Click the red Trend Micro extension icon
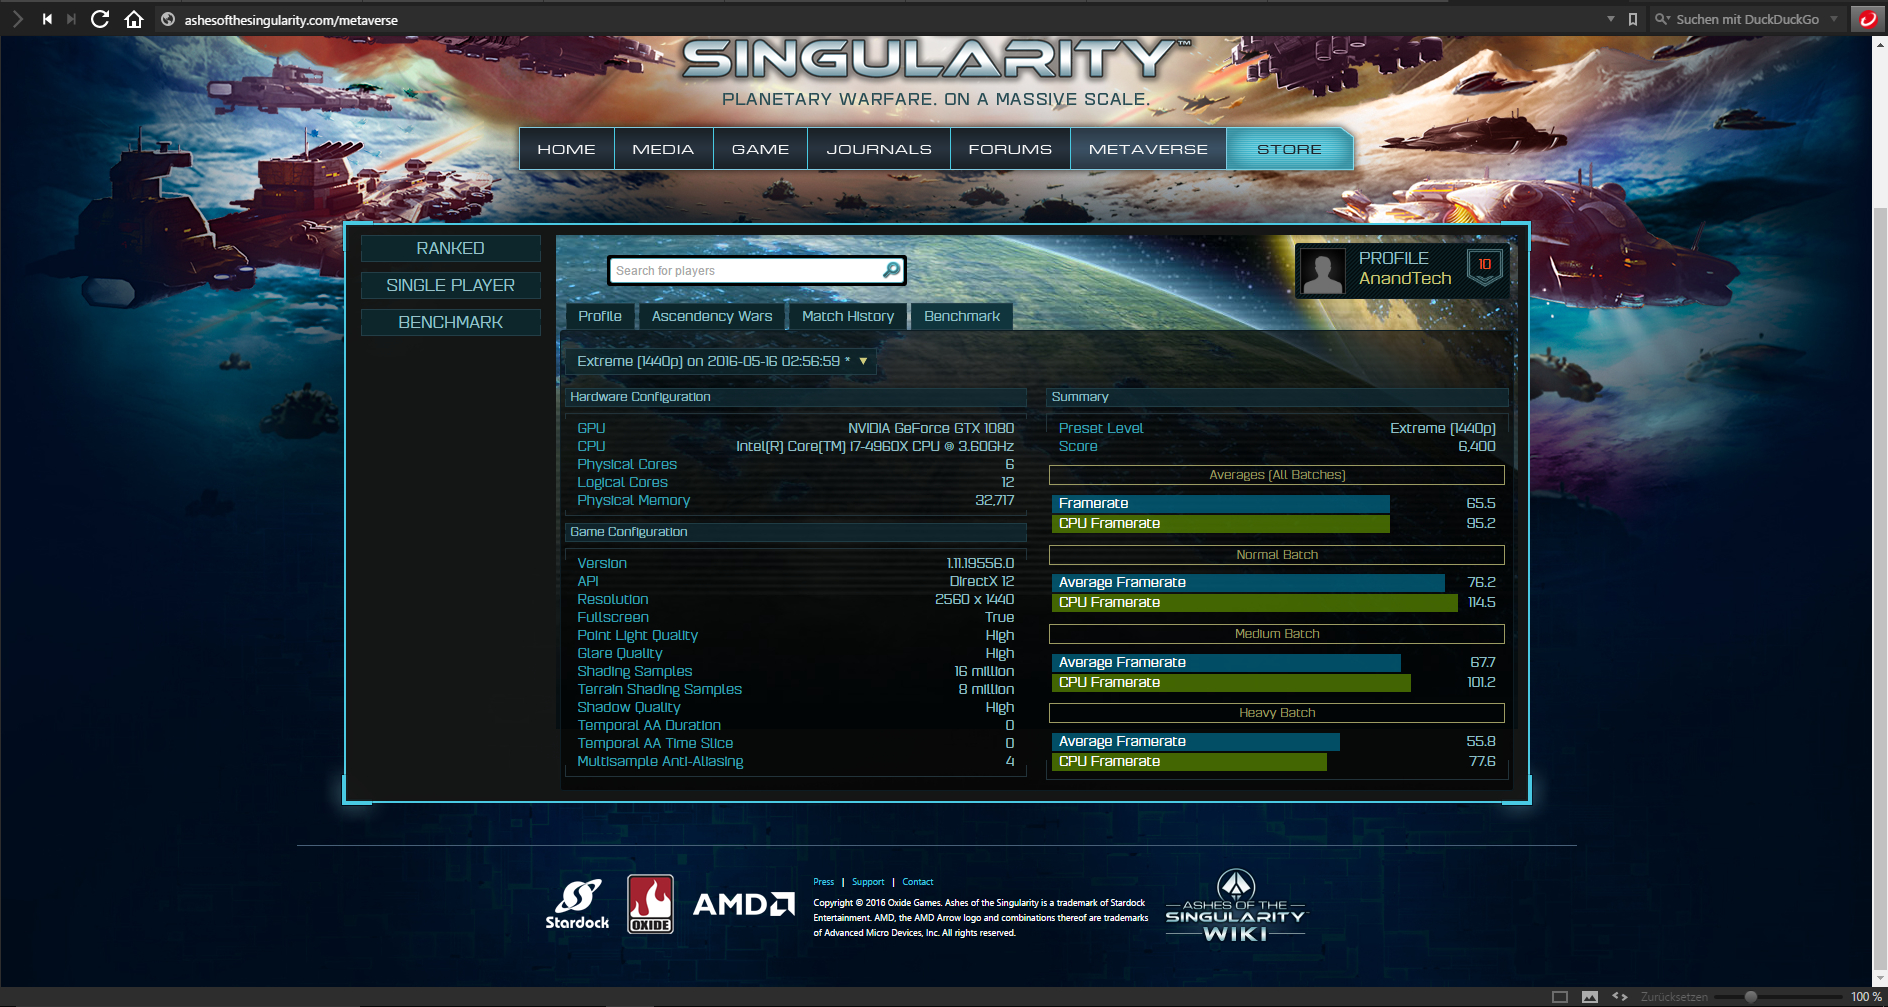 tap(1868, 19)
